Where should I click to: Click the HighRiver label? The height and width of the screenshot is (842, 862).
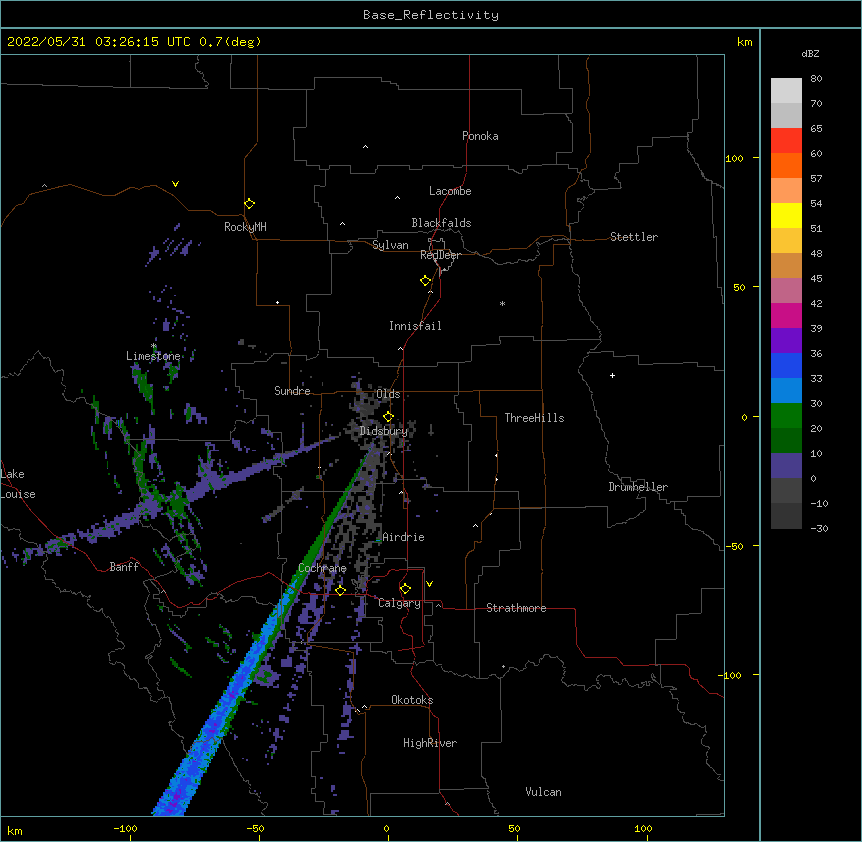click(430, 743)
